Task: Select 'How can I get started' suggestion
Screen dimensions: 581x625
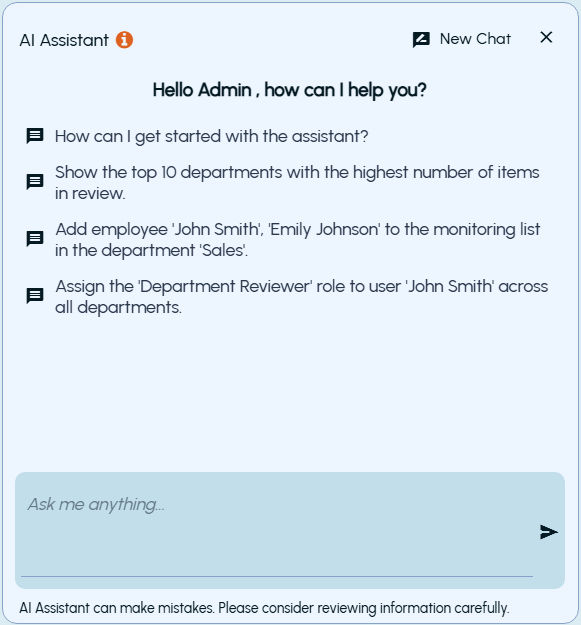Action: coord(212,136)
